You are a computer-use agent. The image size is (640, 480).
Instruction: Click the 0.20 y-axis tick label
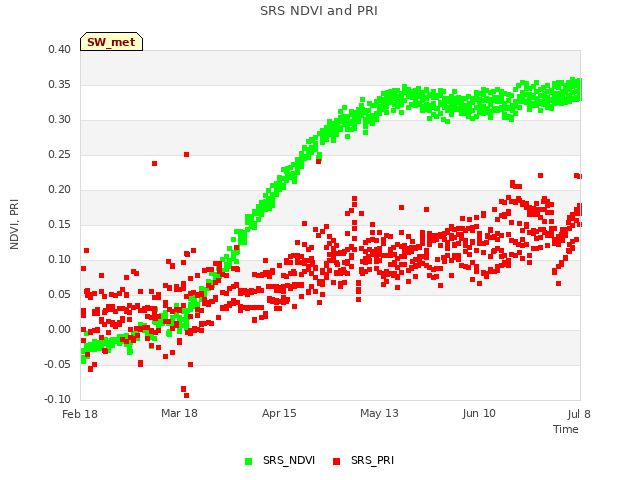60,189
